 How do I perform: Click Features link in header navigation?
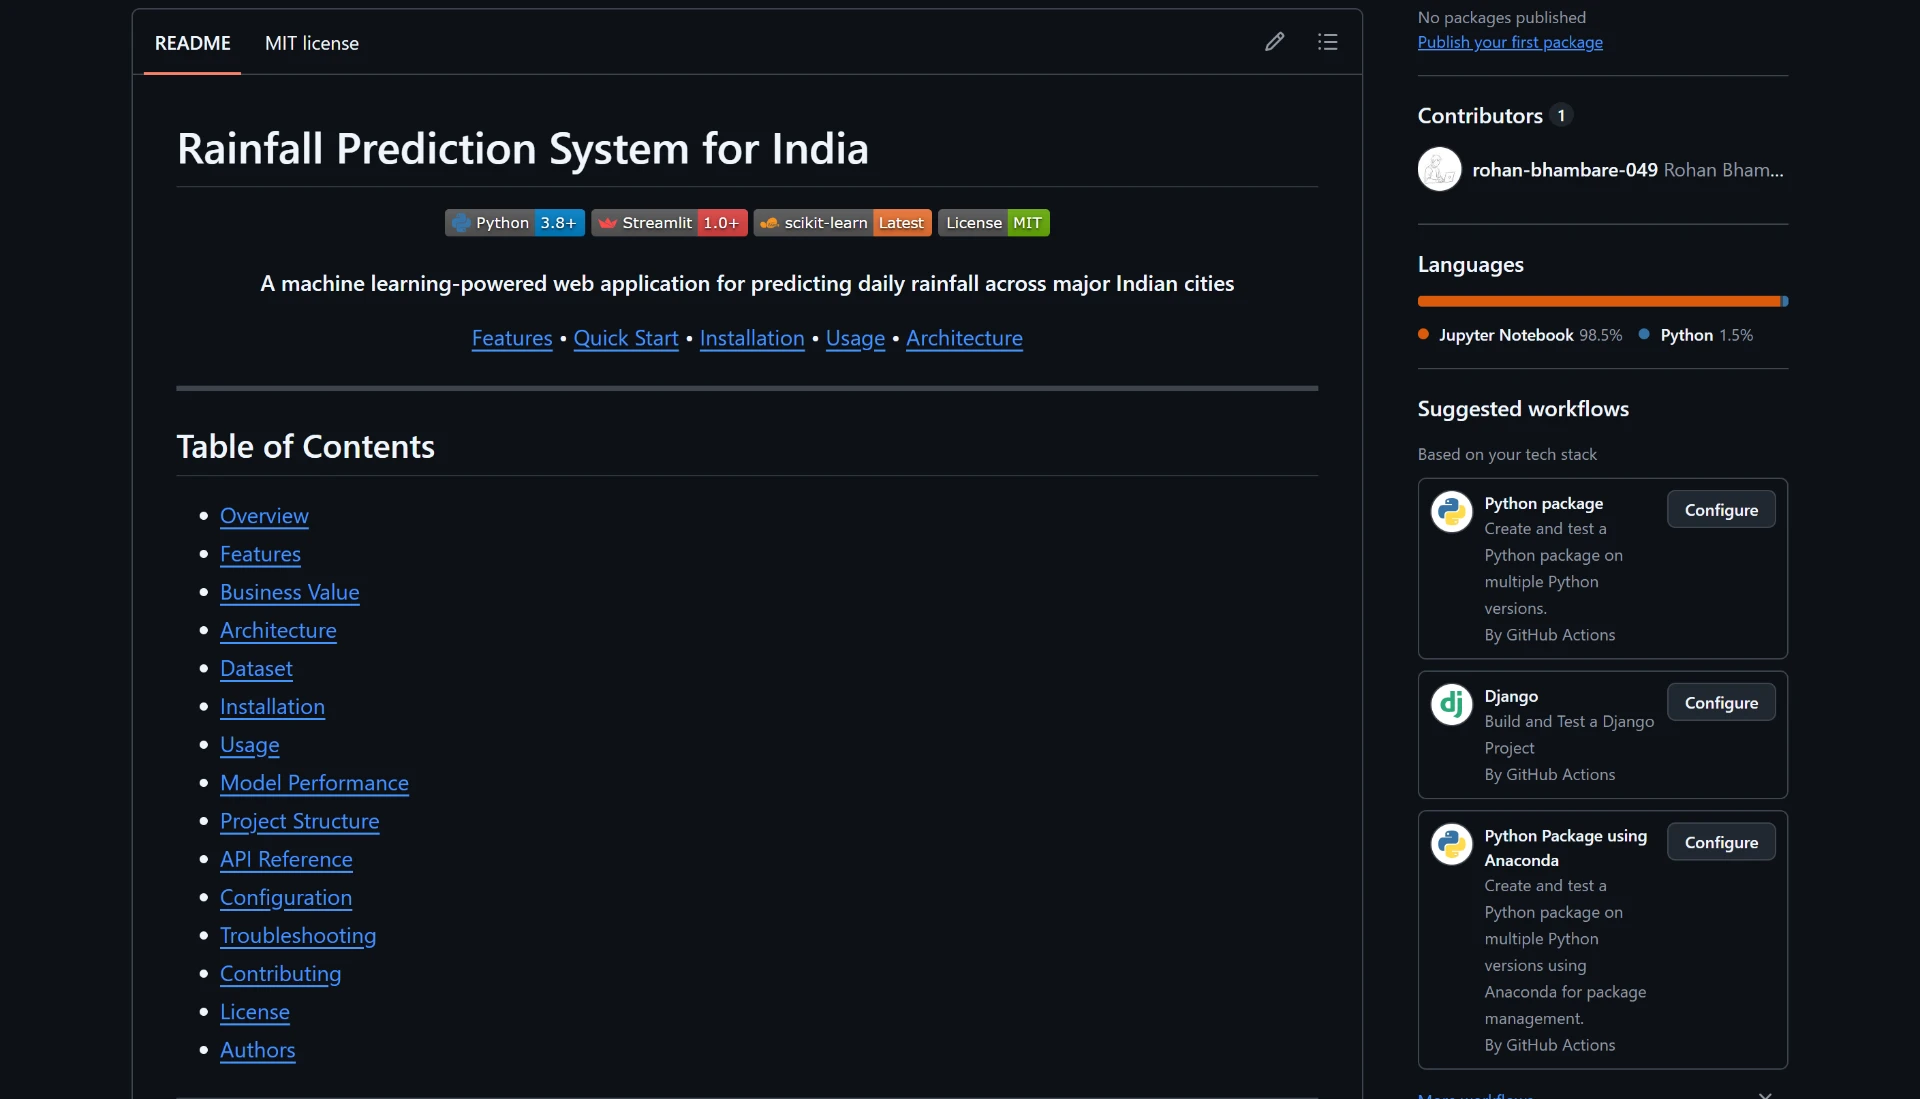pyautogui.click(x=512, y=338)
